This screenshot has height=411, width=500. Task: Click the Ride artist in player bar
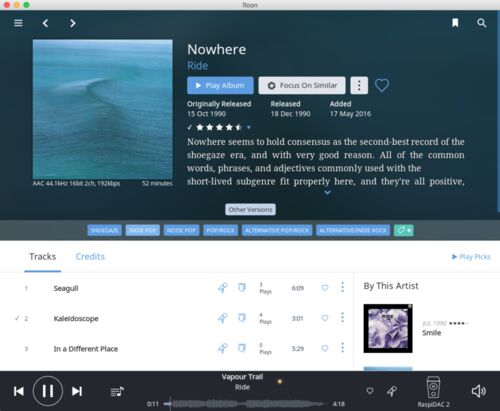(x=242, y=387)
